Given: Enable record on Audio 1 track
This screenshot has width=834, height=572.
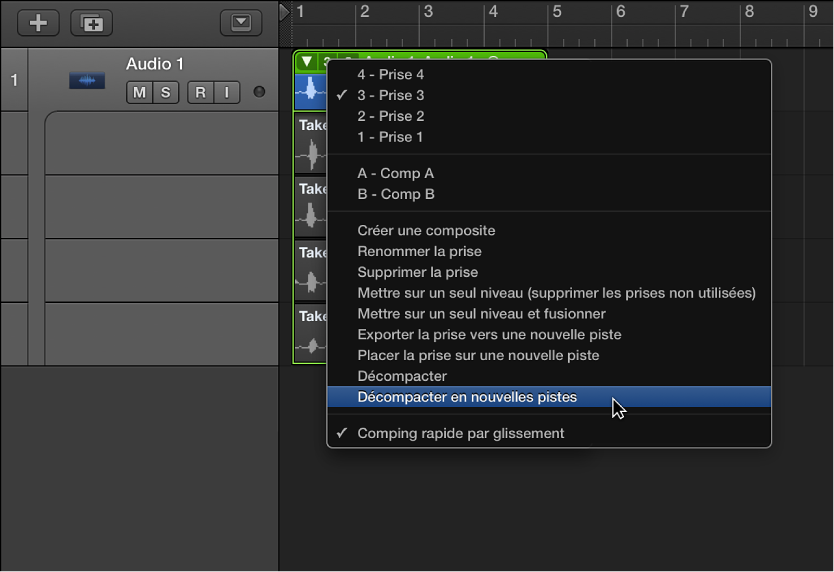Looking at the screenshot, I should click(200, 93).
